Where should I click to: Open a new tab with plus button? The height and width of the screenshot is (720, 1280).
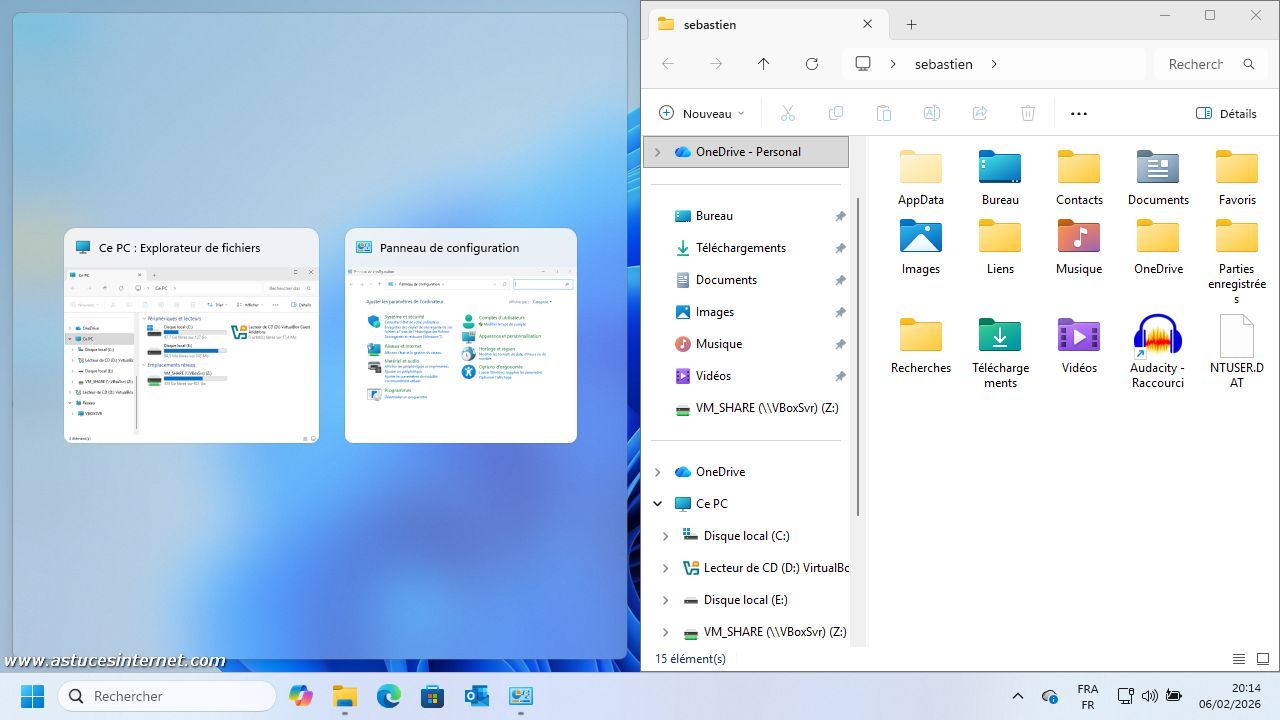[x=911, y=24]
